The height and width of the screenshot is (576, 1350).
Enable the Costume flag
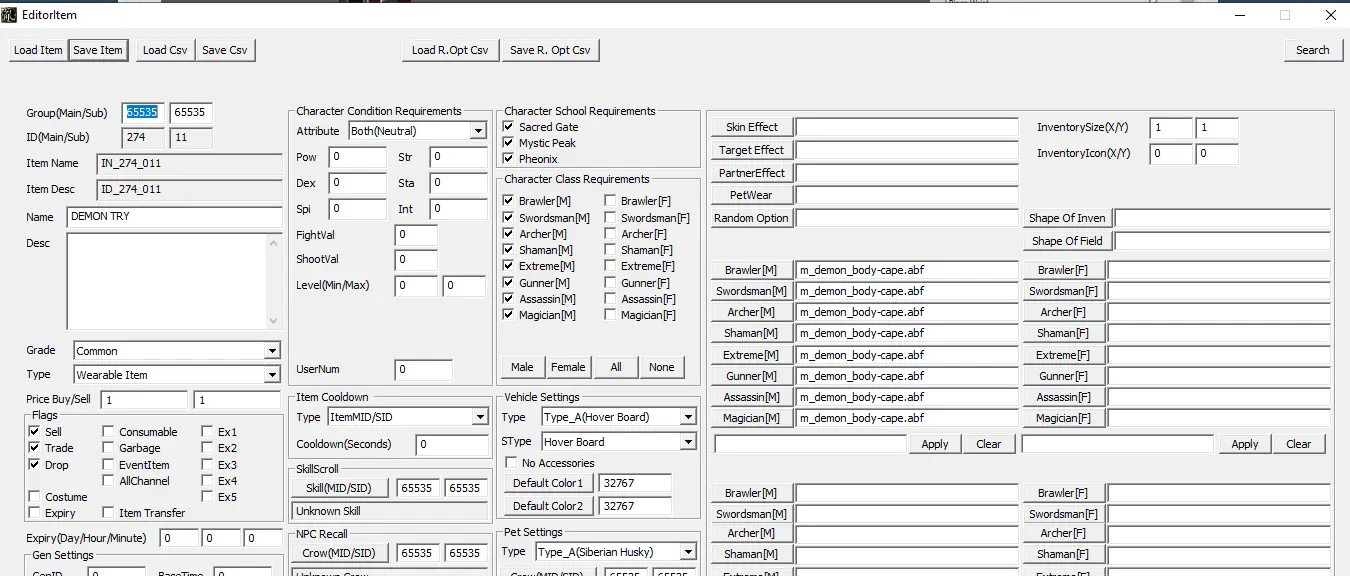[x=35, y=497]
